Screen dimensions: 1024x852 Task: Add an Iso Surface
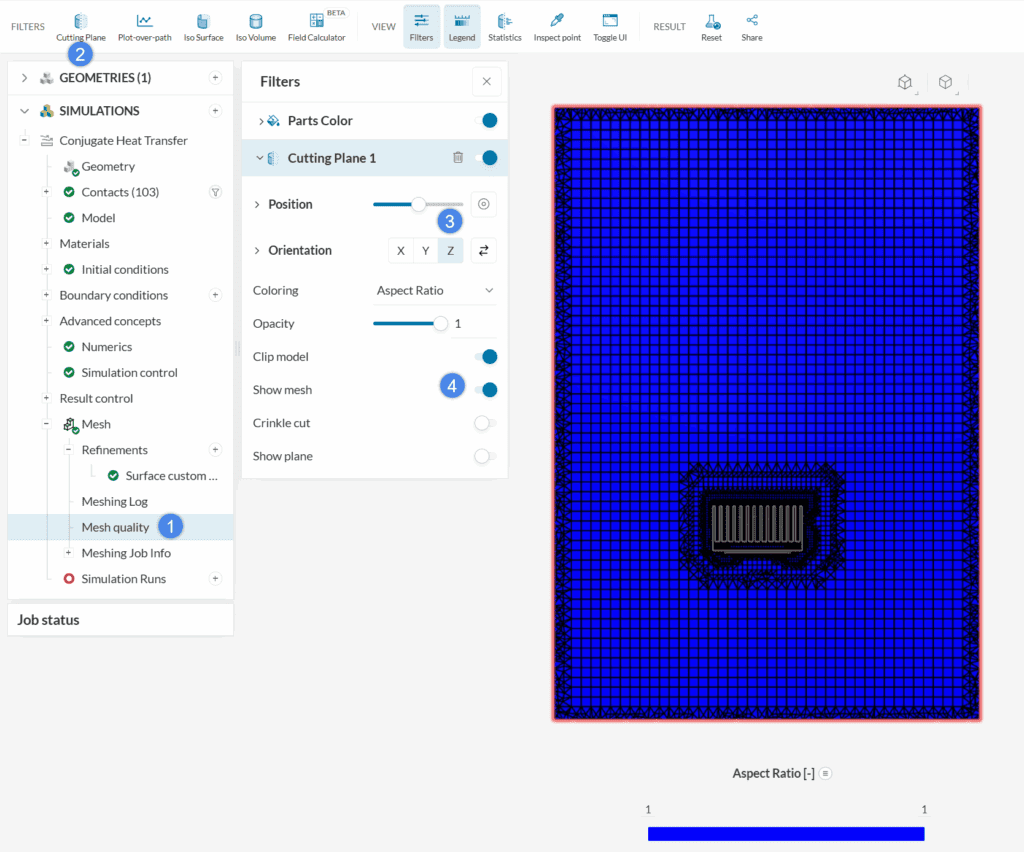[x=203, y=25]
